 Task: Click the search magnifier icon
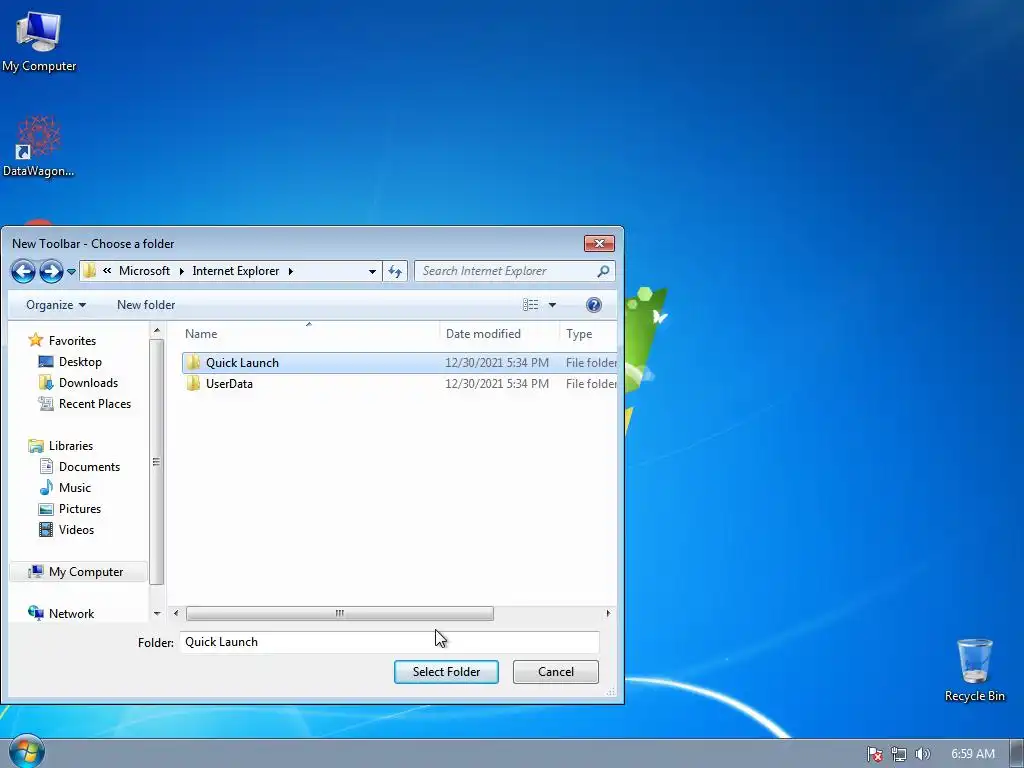[603, 271]
